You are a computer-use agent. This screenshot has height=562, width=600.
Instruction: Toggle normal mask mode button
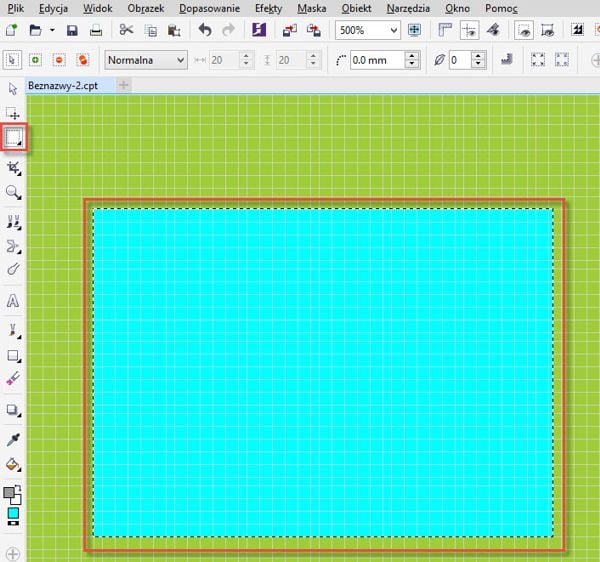tap(13, 60)
